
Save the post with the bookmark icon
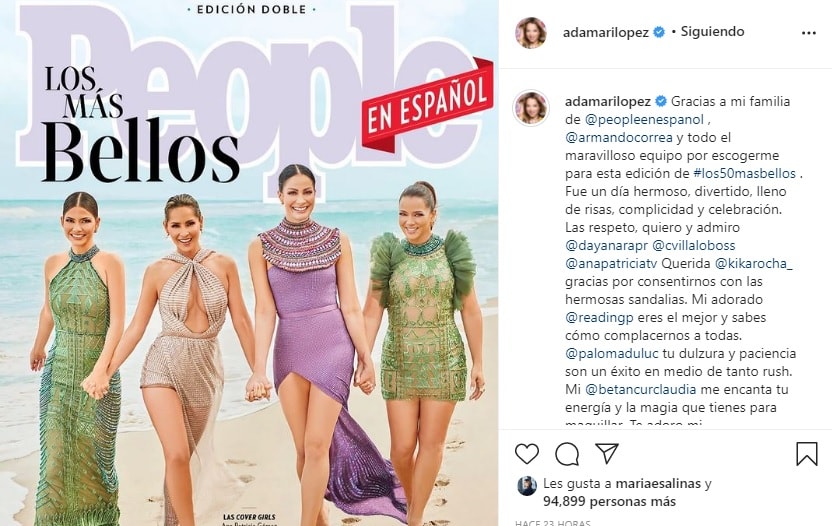(807, 454)
